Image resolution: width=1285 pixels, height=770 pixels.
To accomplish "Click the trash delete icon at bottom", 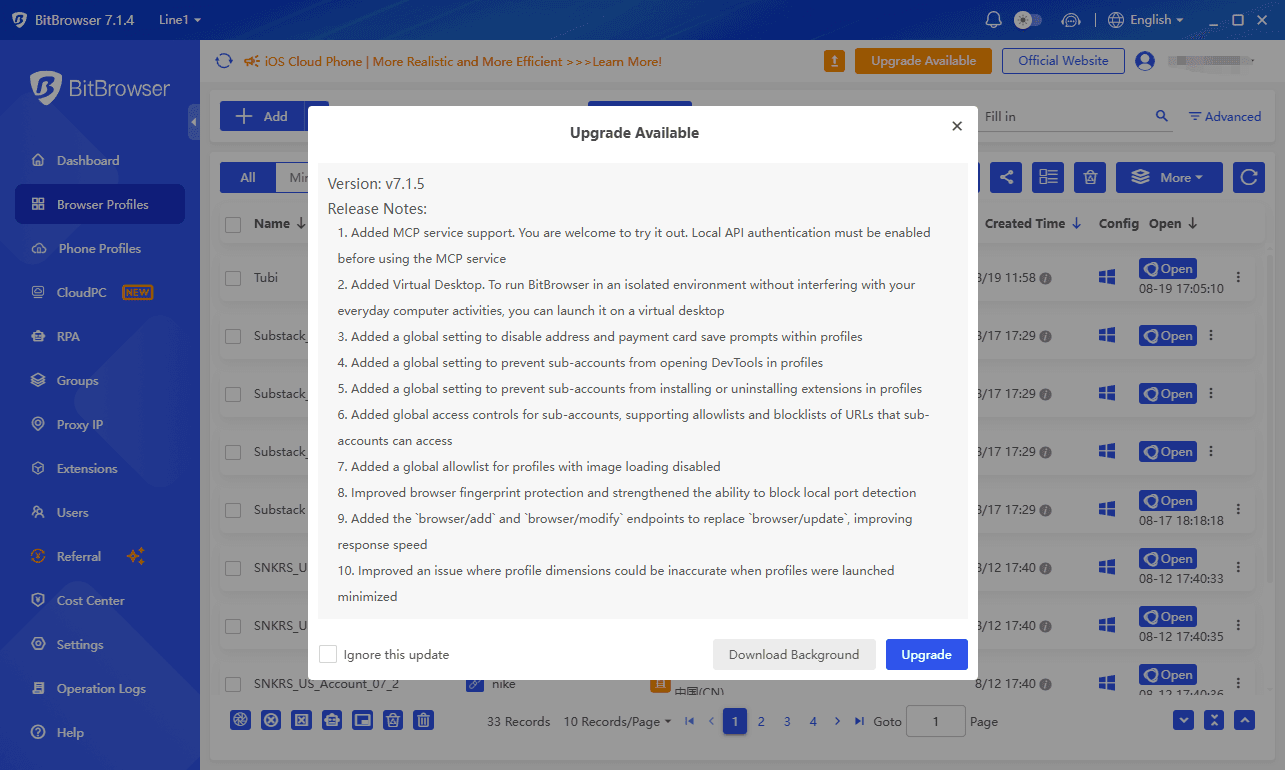I will [x=424, y=720].
